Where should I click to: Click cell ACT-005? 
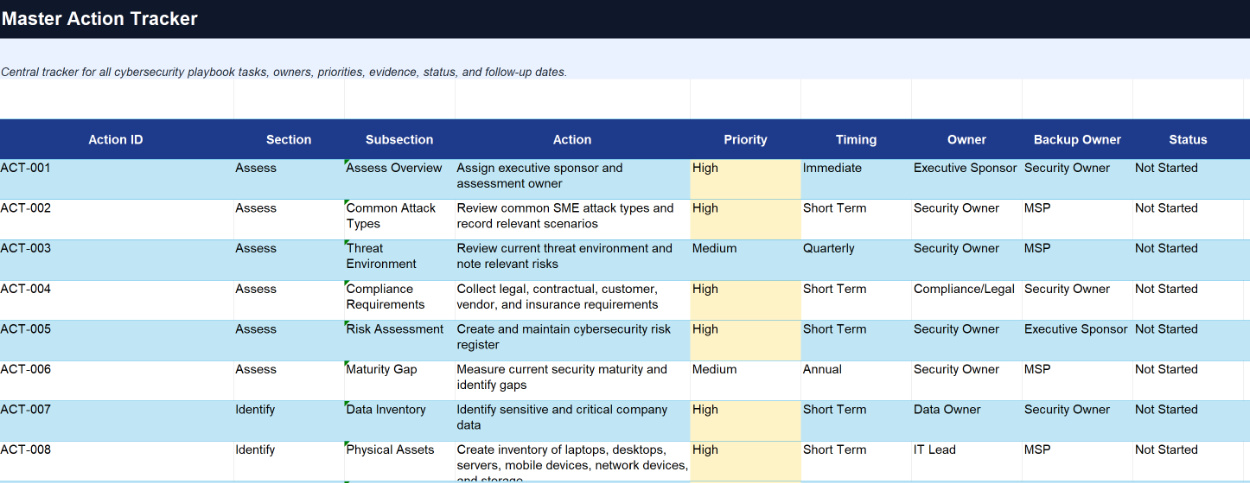(116, 341)
